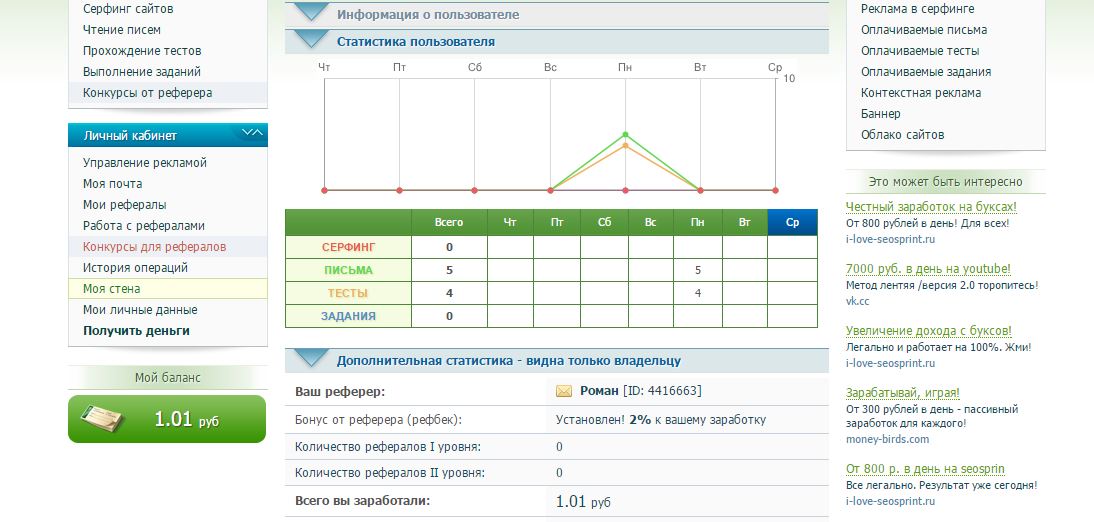Click the Ср column header in the stats table
This screenshot has height=522, width=1094.
coord(792,223)
